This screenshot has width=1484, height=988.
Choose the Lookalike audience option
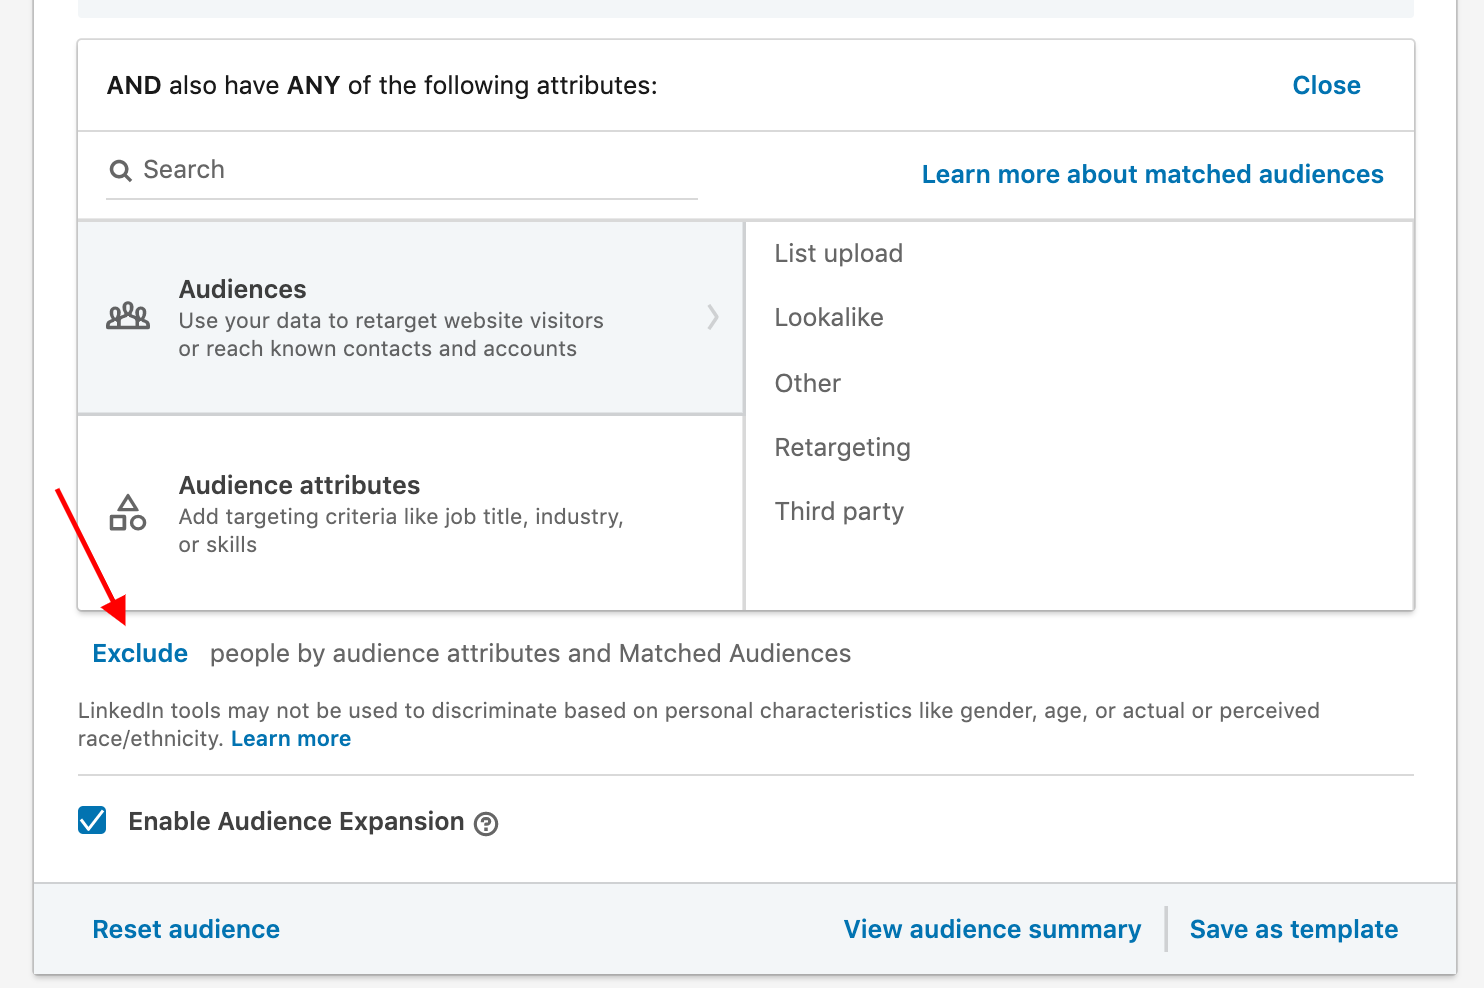(x=829, y=318)
